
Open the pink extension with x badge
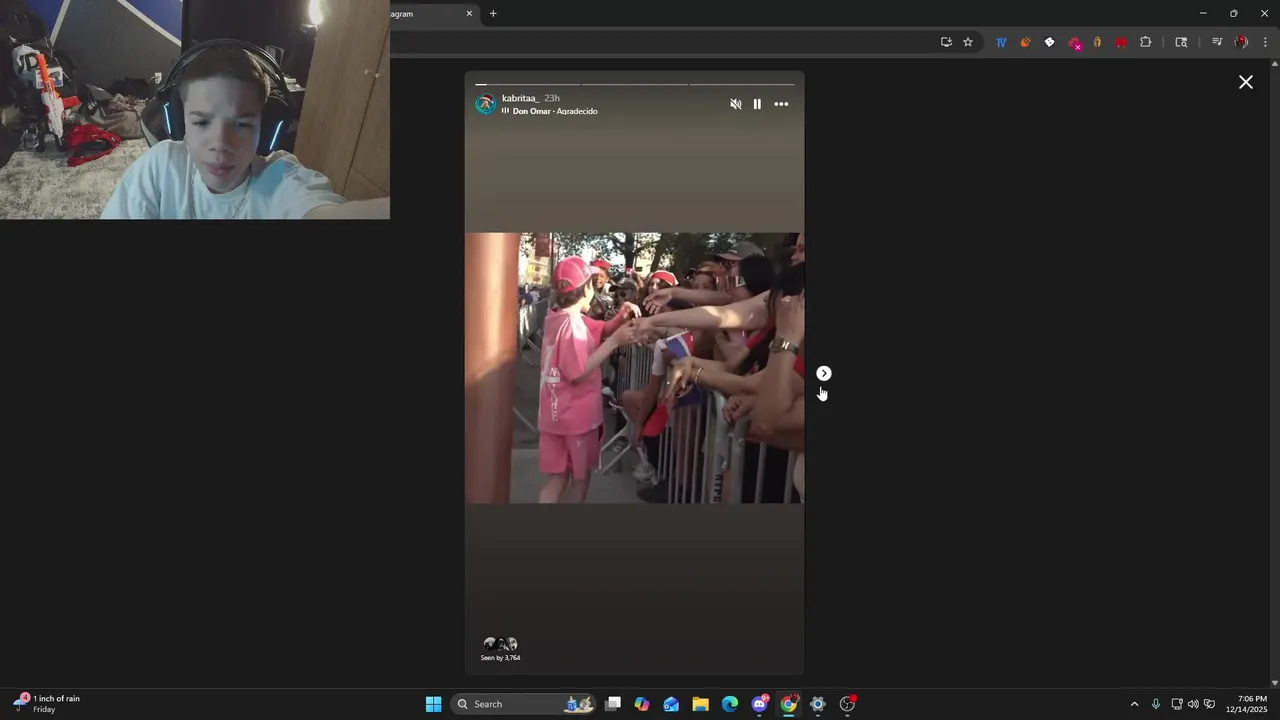[1074, 43]
